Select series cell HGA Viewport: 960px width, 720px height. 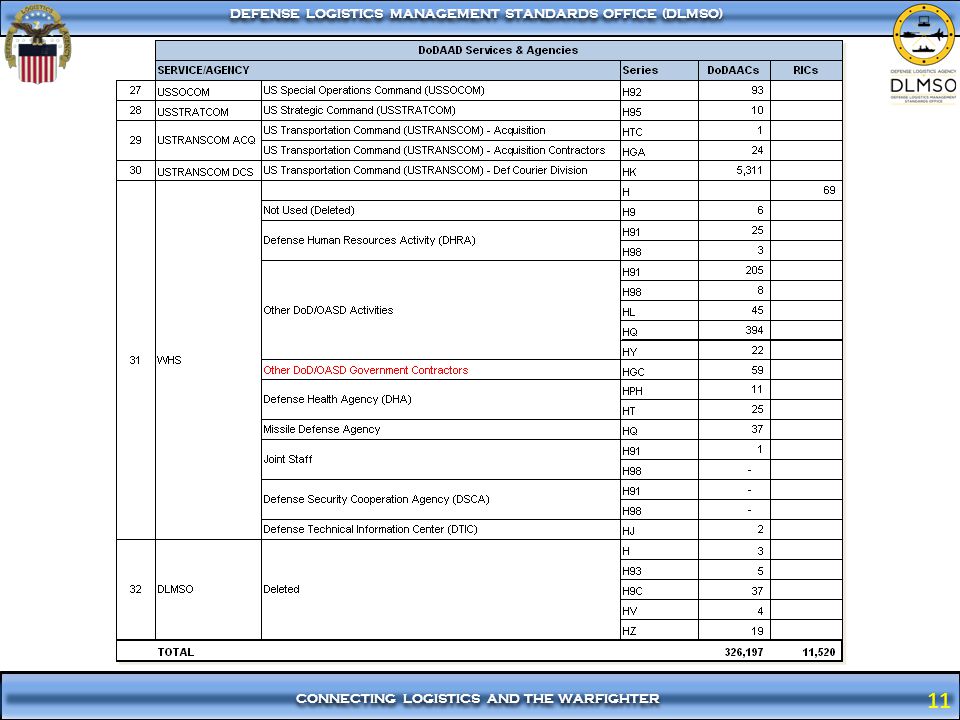pyautogui.click(x=659, y=151)
